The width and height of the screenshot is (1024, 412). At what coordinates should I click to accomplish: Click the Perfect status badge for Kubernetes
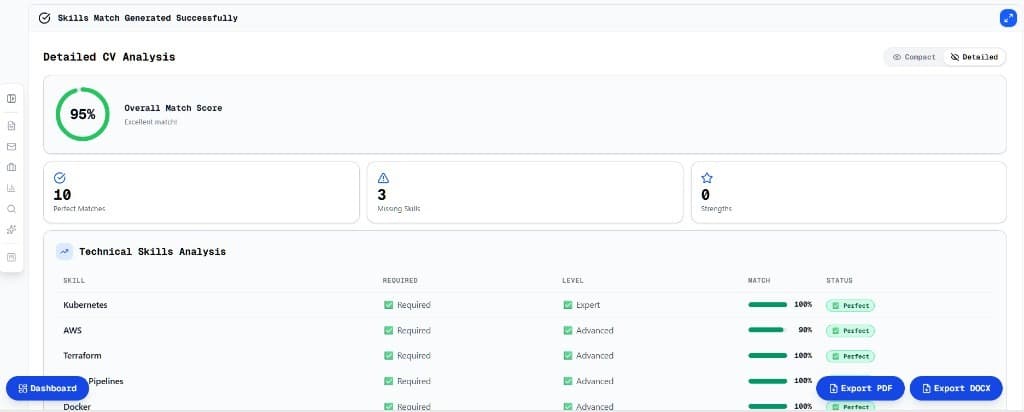click(850, 306)
